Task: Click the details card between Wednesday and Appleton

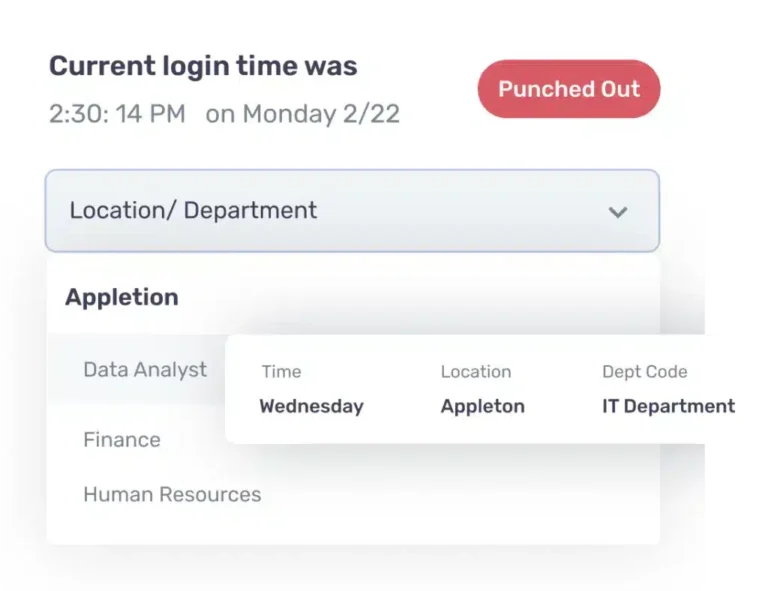Action: (x=402, y=406)
